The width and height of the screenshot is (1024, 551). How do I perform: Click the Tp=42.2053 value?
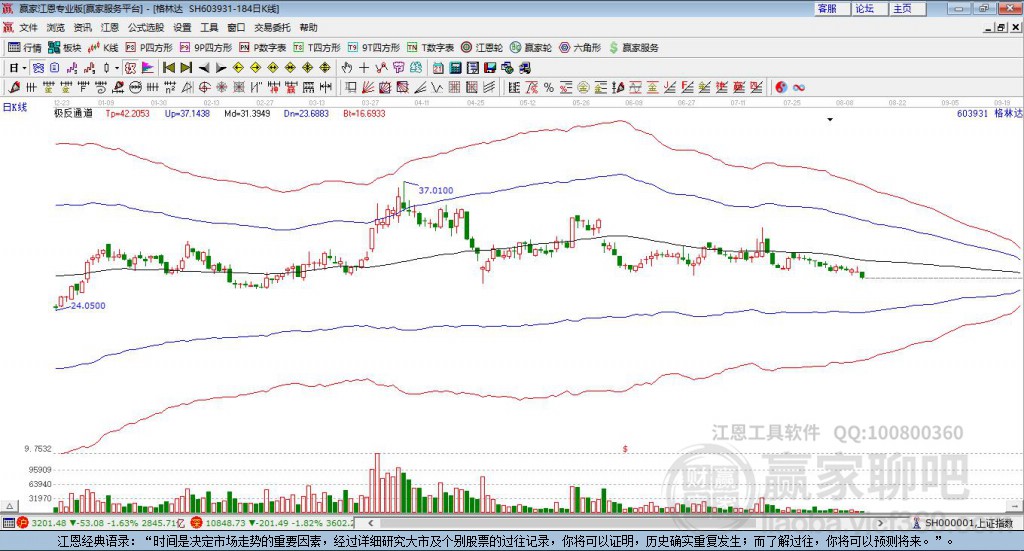127,113
